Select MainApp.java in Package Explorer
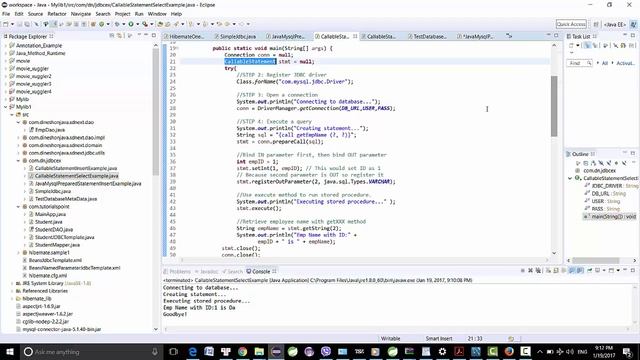The height and width of the screenshot is (360, 640). [50, 214]
